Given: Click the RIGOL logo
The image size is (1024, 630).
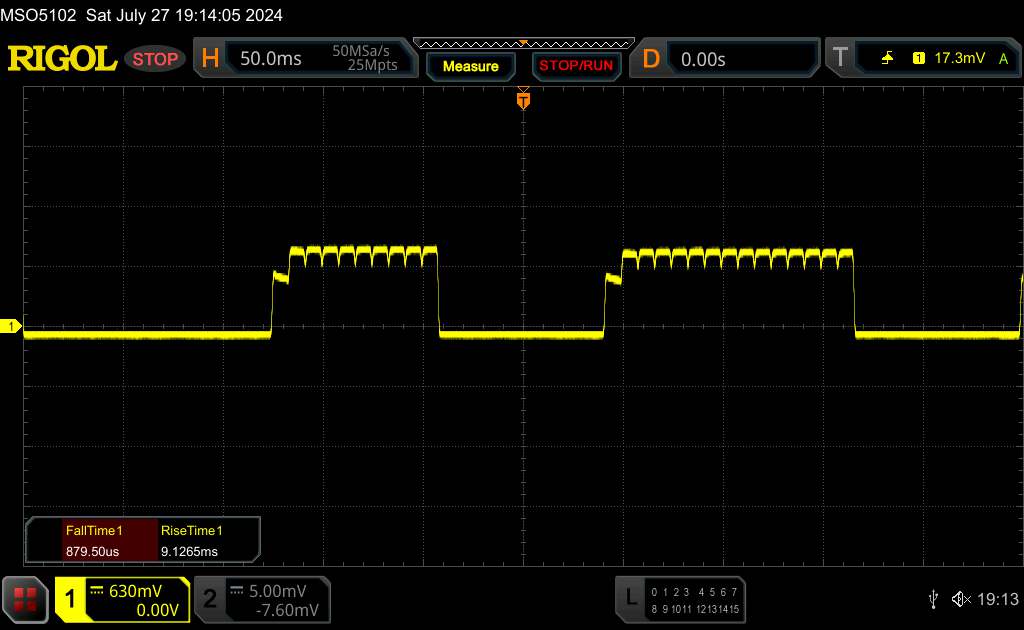Looking at the screenshot, I should 62,59.
